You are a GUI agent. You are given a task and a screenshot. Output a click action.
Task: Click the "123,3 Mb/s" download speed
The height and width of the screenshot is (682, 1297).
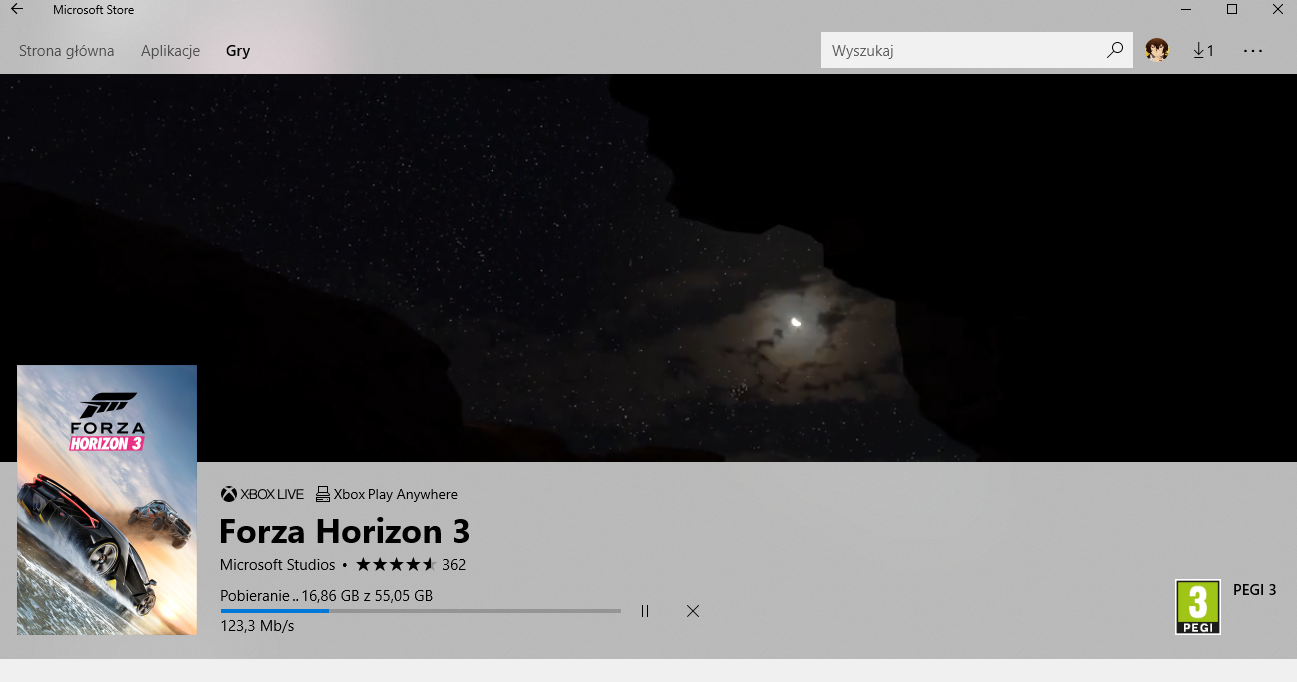click(x=258, y=626)
